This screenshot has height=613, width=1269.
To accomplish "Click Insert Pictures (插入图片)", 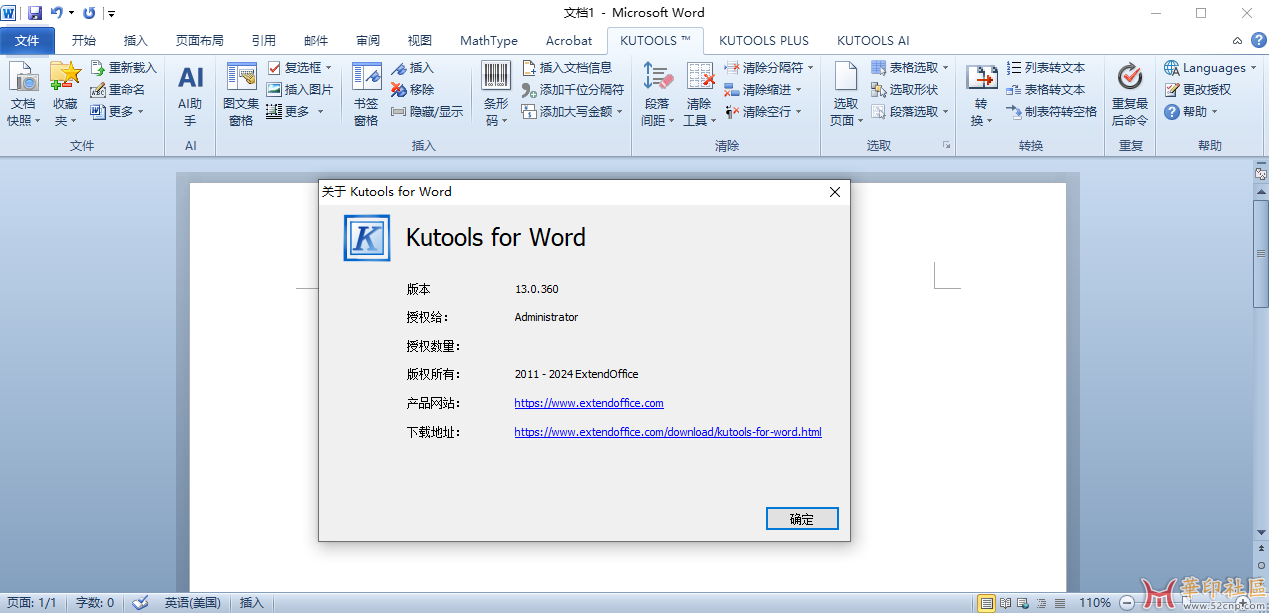I will click(x=300, y=90).
